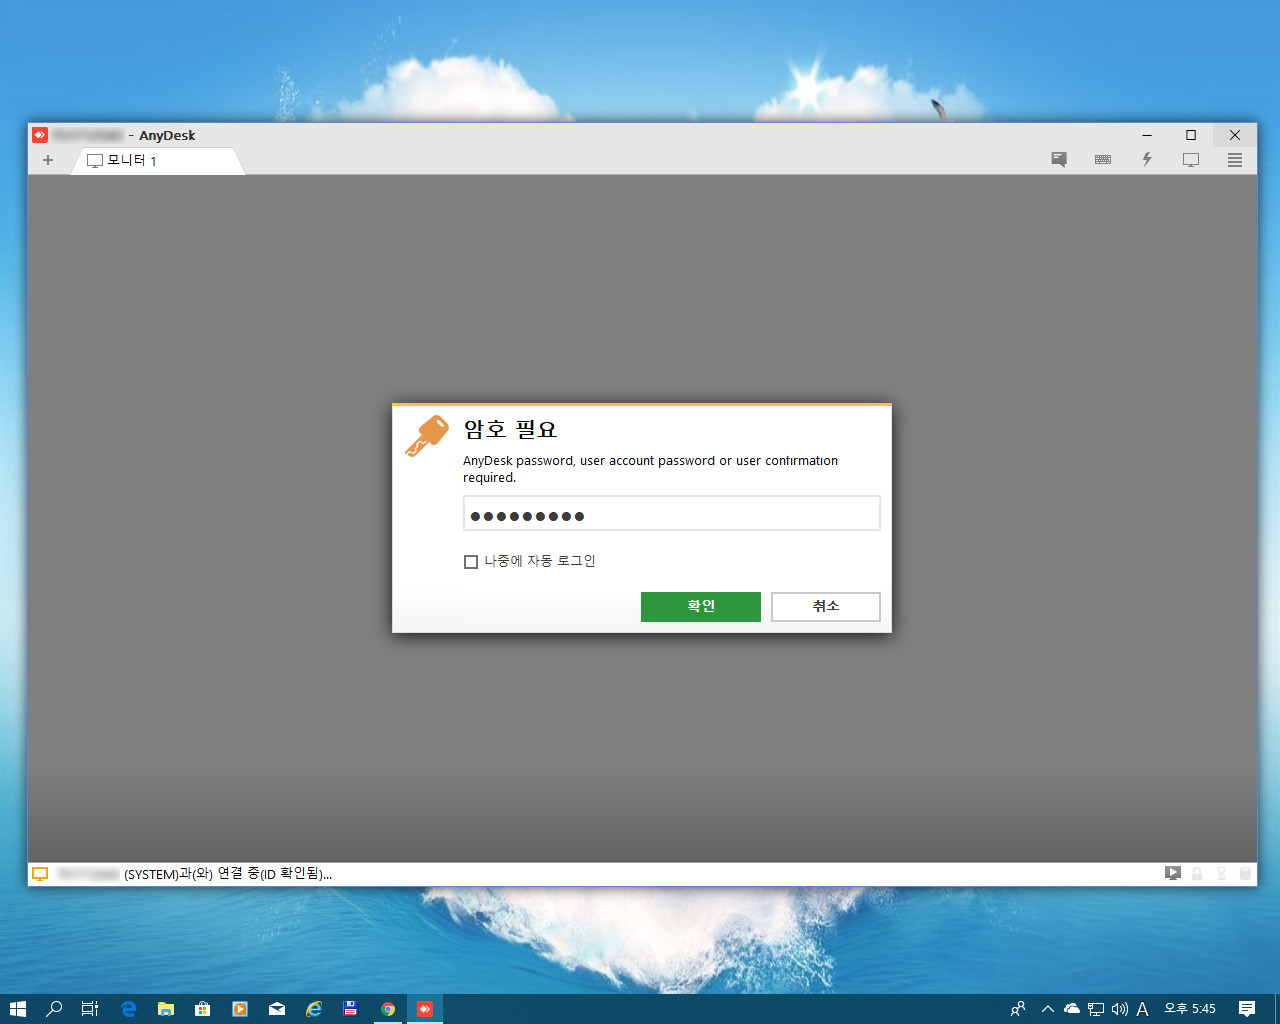Screen dimensions: 1280x1024
Task: Add a new session tab with plus
Action: pos(48,160)
